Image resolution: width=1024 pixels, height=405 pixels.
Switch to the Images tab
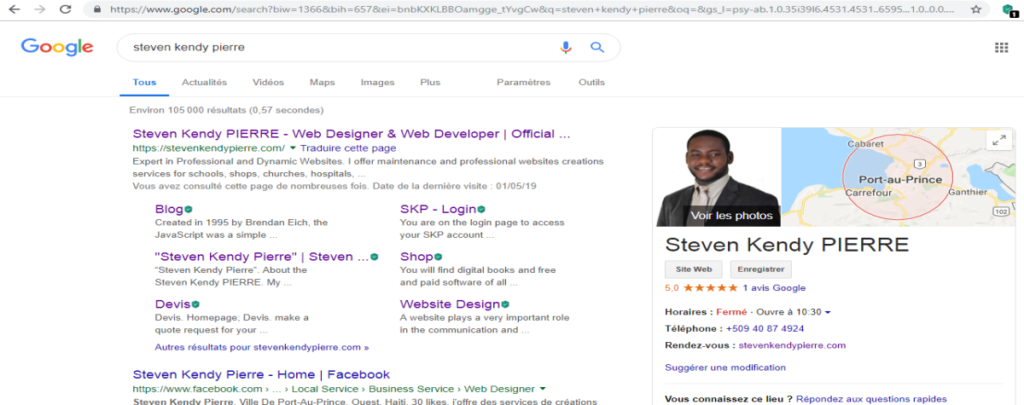pyautogui.click(x=377, y=82)
